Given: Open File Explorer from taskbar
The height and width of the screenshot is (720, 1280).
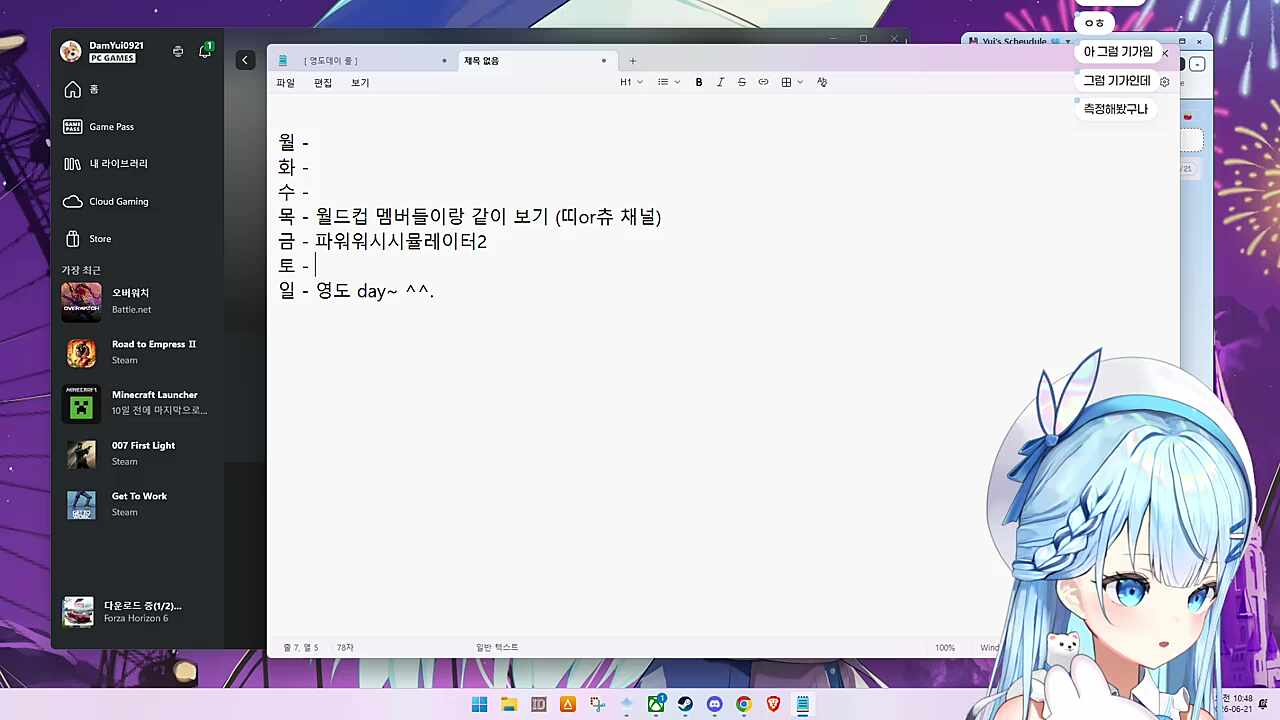Looking at the screenshot, I should pyautogui.click(x=509, y=705).
